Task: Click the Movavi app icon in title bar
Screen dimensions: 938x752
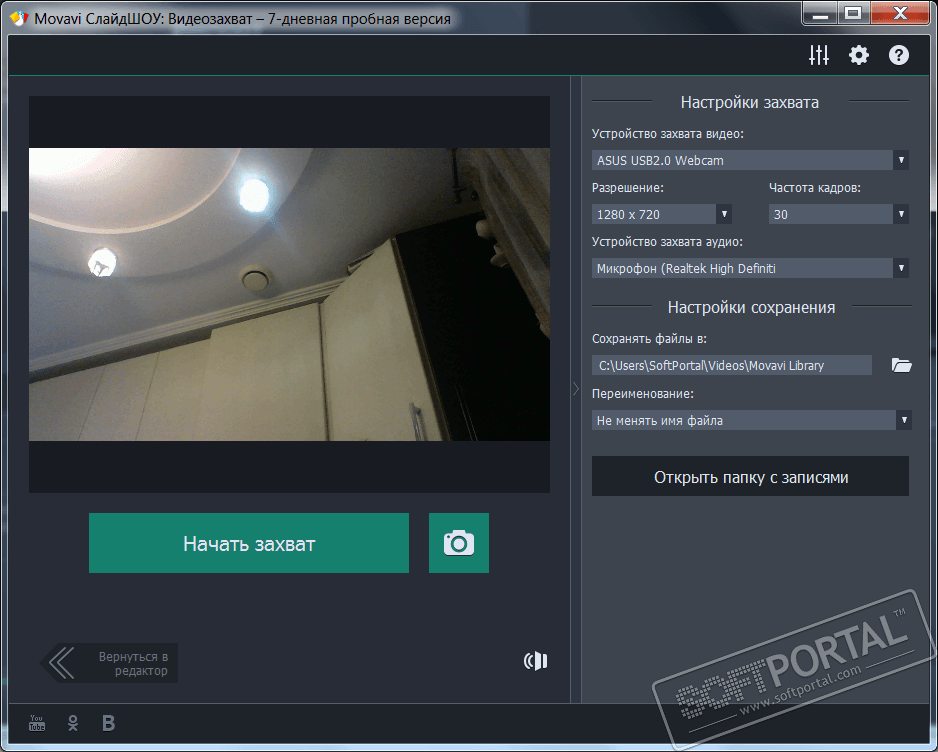Action: pos(19,19)
